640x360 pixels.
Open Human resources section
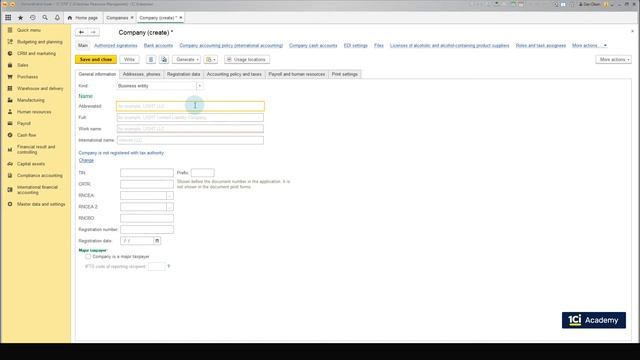click(34, 111)
